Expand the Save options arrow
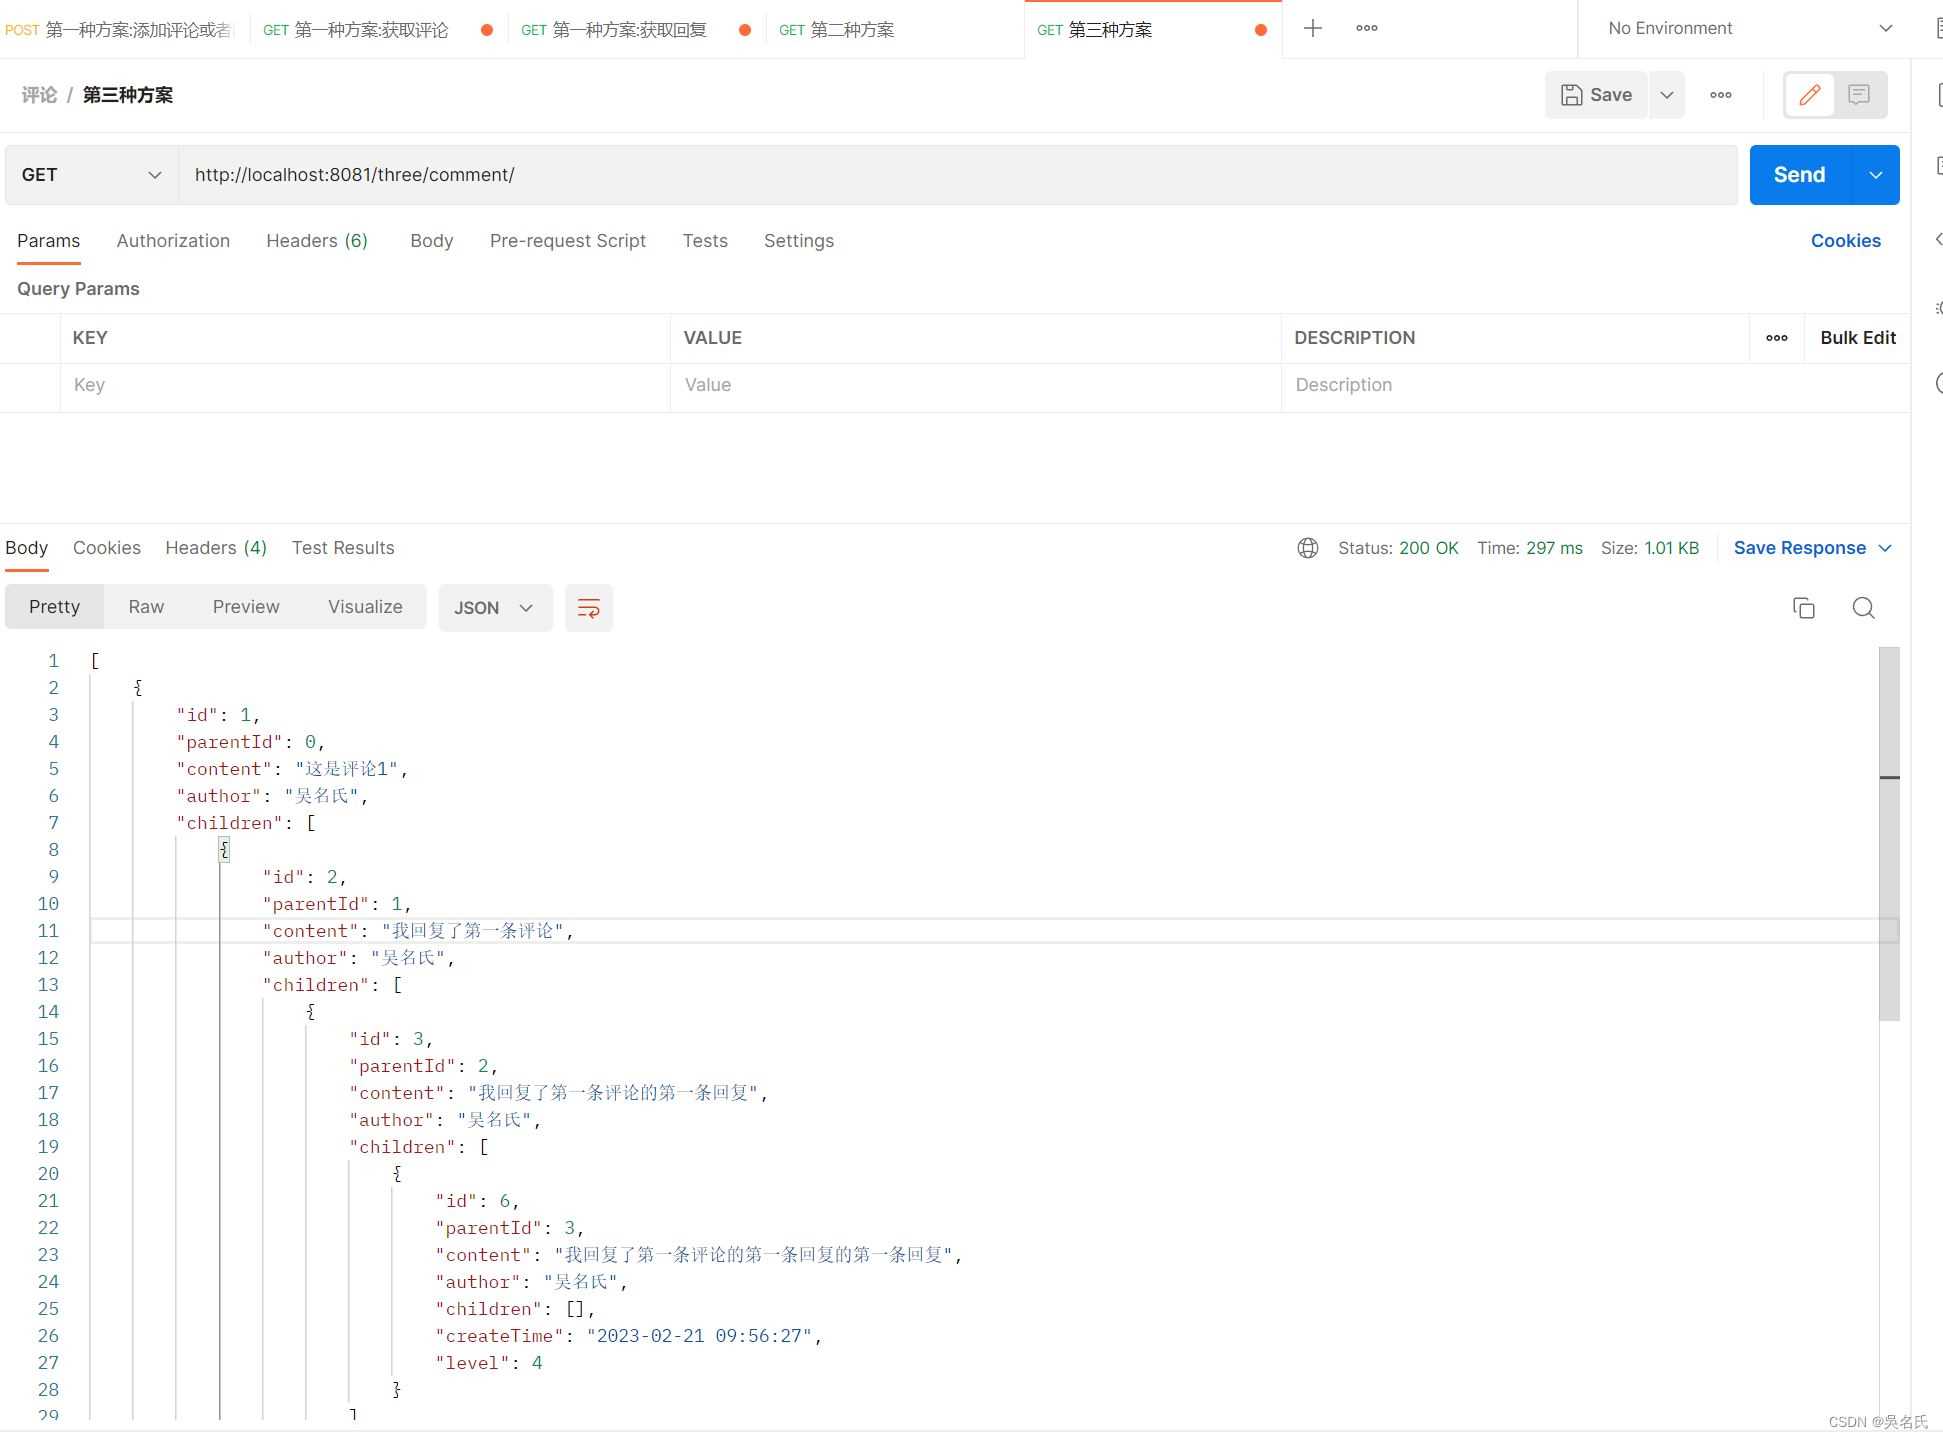The width and height of the screenshot is (1943, 1439). [x=1667, y=95]
